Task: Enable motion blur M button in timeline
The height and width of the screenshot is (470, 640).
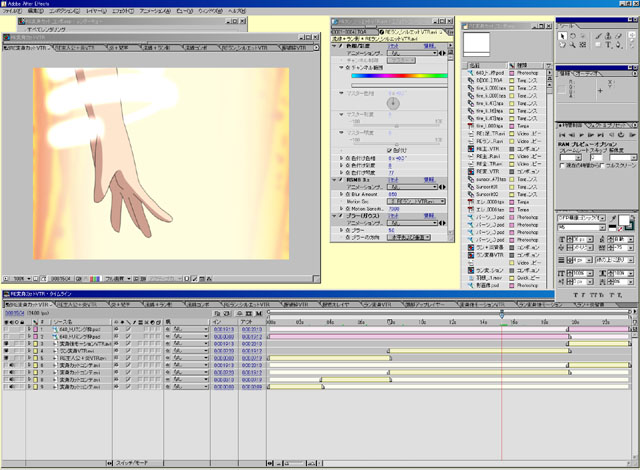Action: (258, 313)
